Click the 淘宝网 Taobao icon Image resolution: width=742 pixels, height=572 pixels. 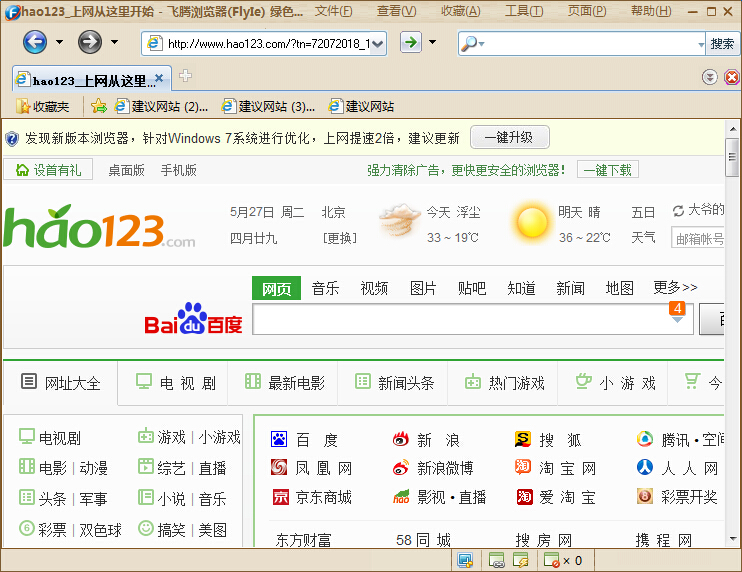tap(523, 468)
